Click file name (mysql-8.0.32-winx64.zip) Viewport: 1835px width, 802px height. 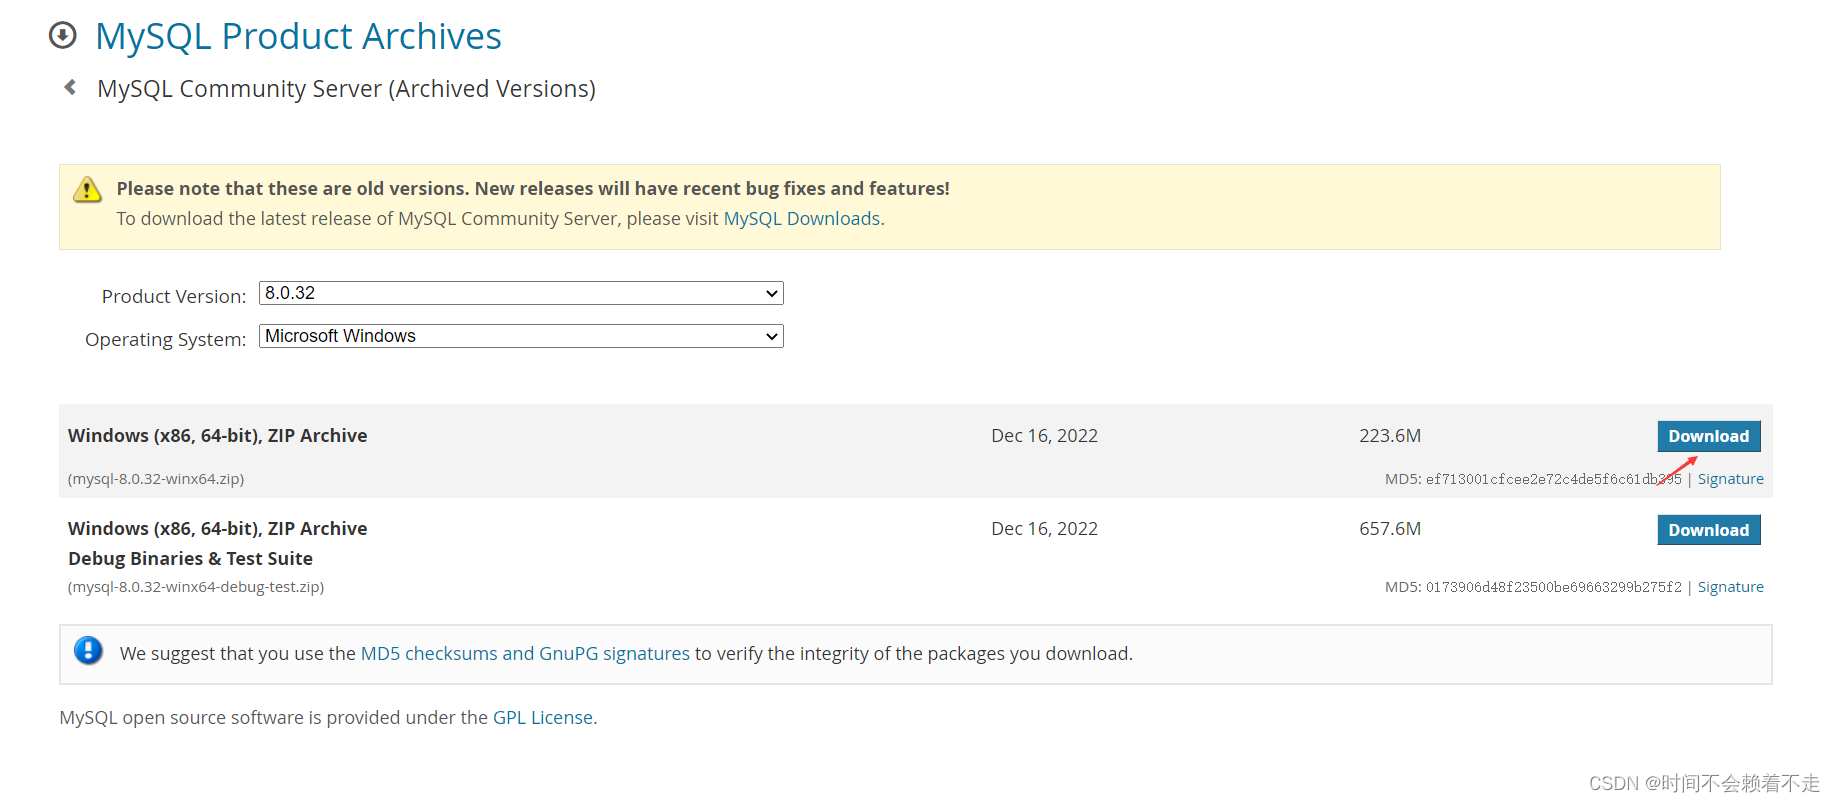[156, 479]
